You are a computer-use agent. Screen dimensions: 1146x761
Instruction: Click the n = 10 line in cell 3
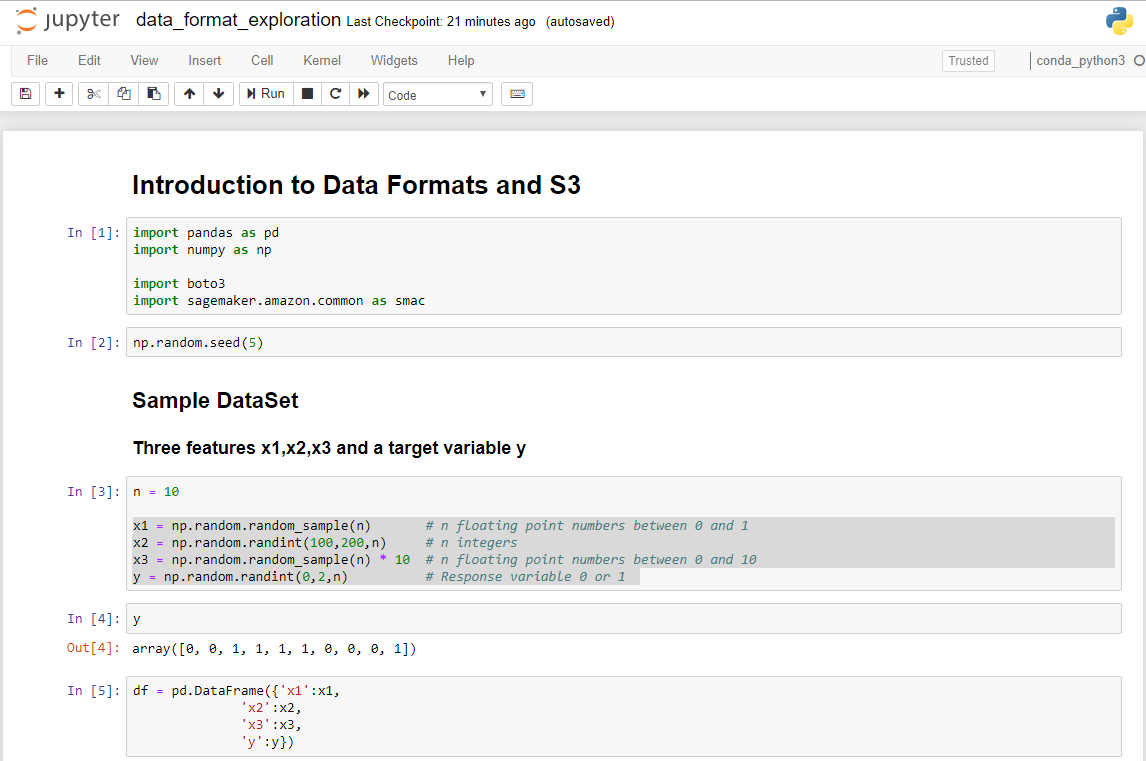coord(156,492)
